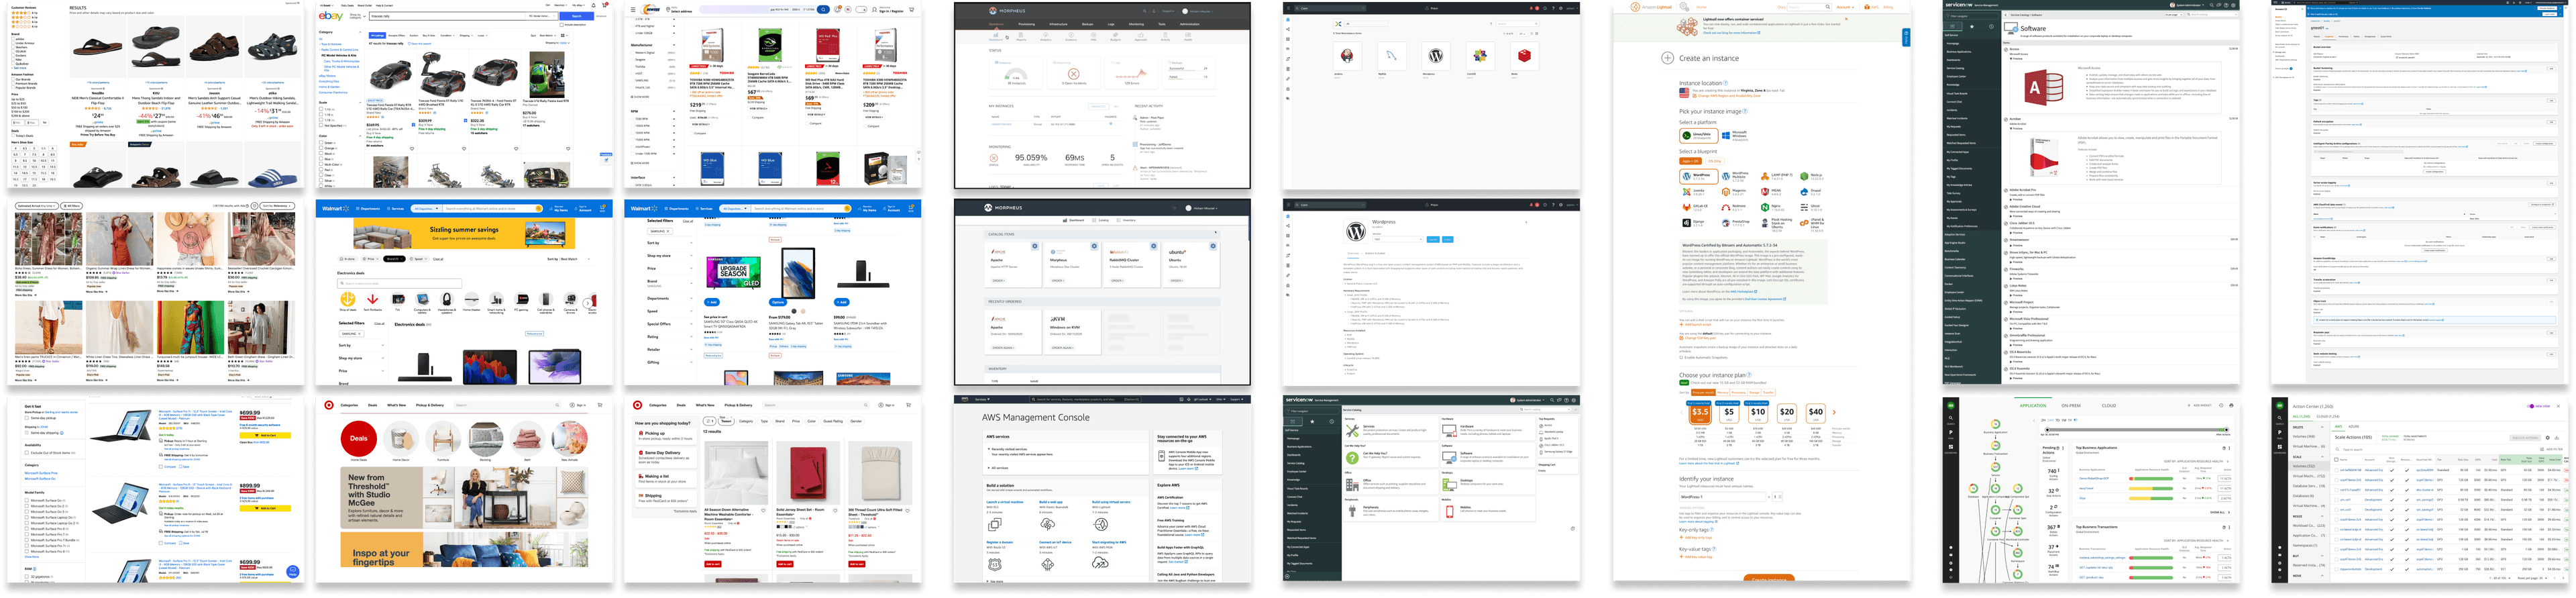This screenshot has height=598, width=2576.
Task: Open the Account dropdown in Lightsail header
Action: pos(1846,7)
